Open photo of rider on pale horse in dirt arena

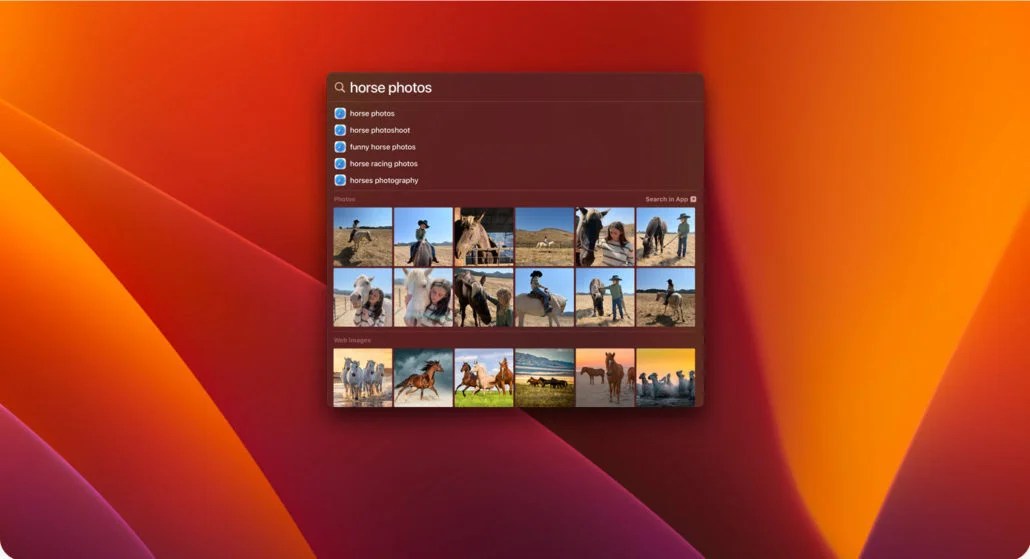pos(665,297)
